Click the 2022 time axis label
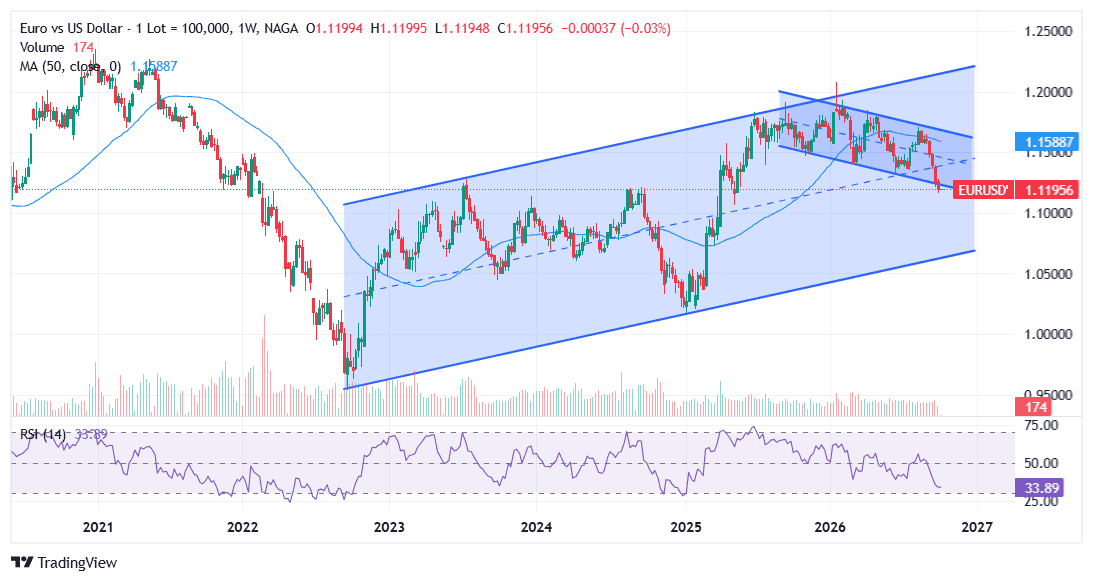The image size is (1093, 582). (243, 527)
